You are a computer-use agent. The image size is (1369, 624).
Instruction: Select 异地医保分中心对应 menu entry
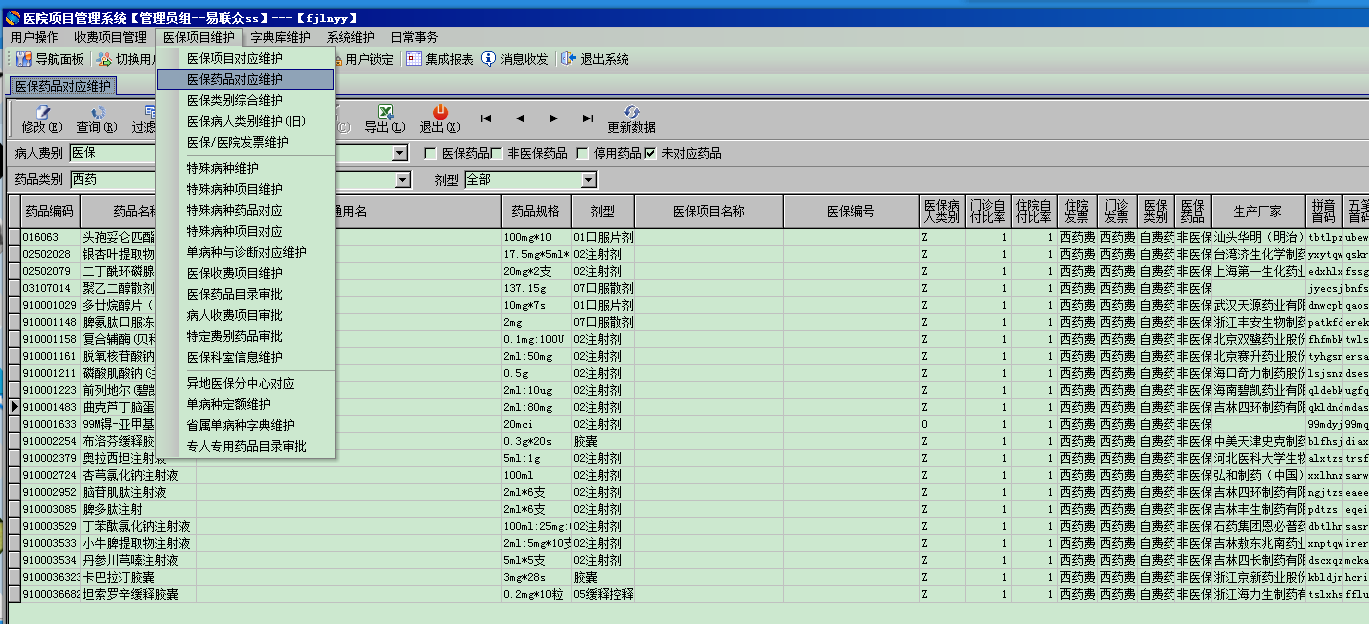pos(246,383)
